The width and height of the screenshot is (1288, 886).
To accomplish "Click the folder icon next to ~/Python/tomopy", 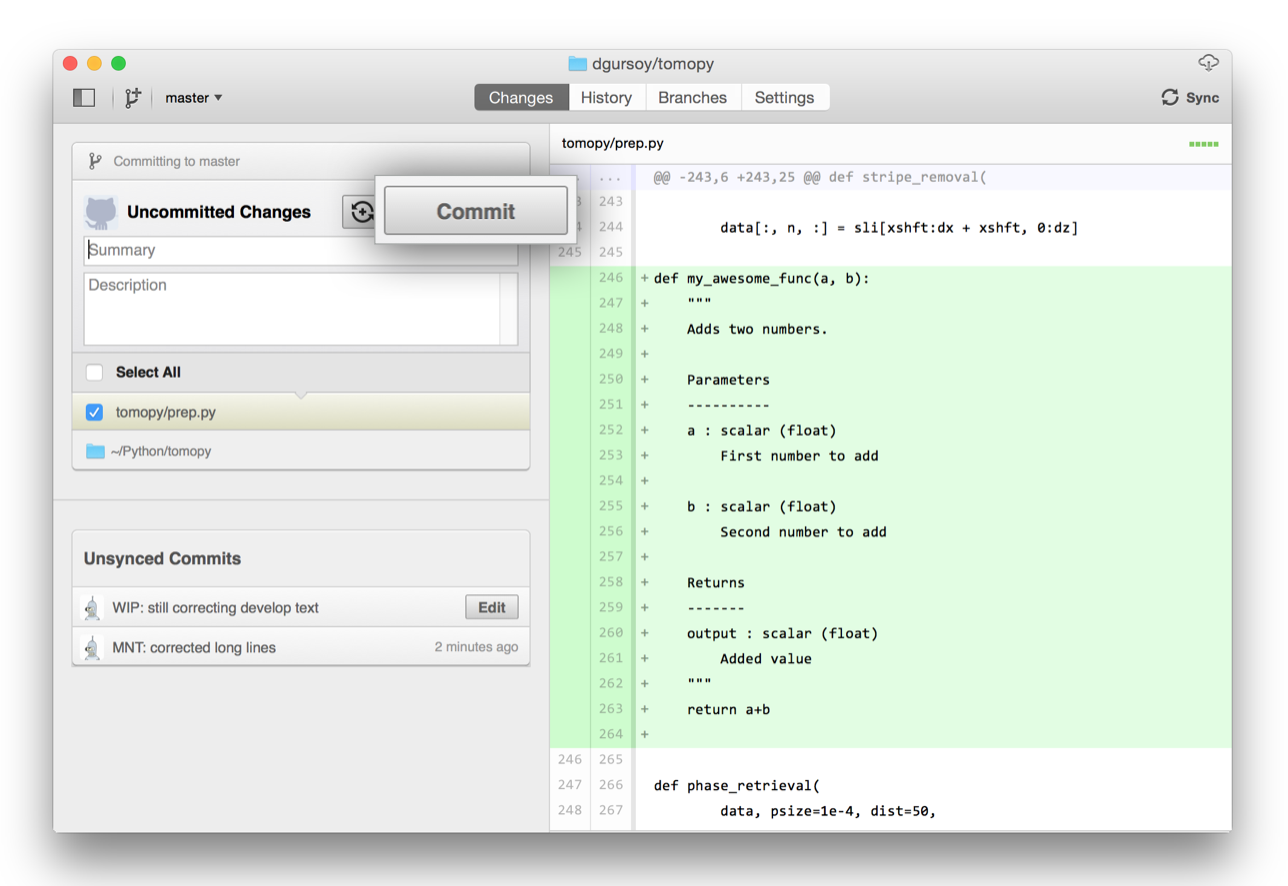I will (95, 451).
